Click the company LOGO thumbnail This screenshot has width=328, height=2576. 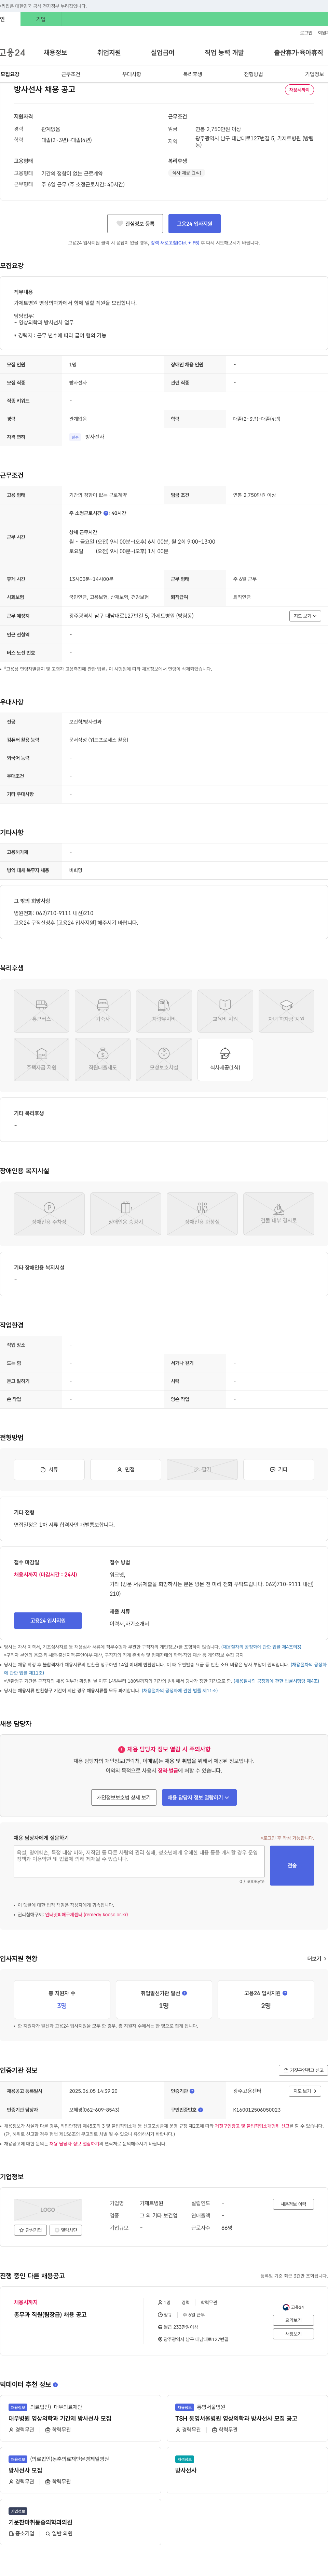tap(48, 2210)
